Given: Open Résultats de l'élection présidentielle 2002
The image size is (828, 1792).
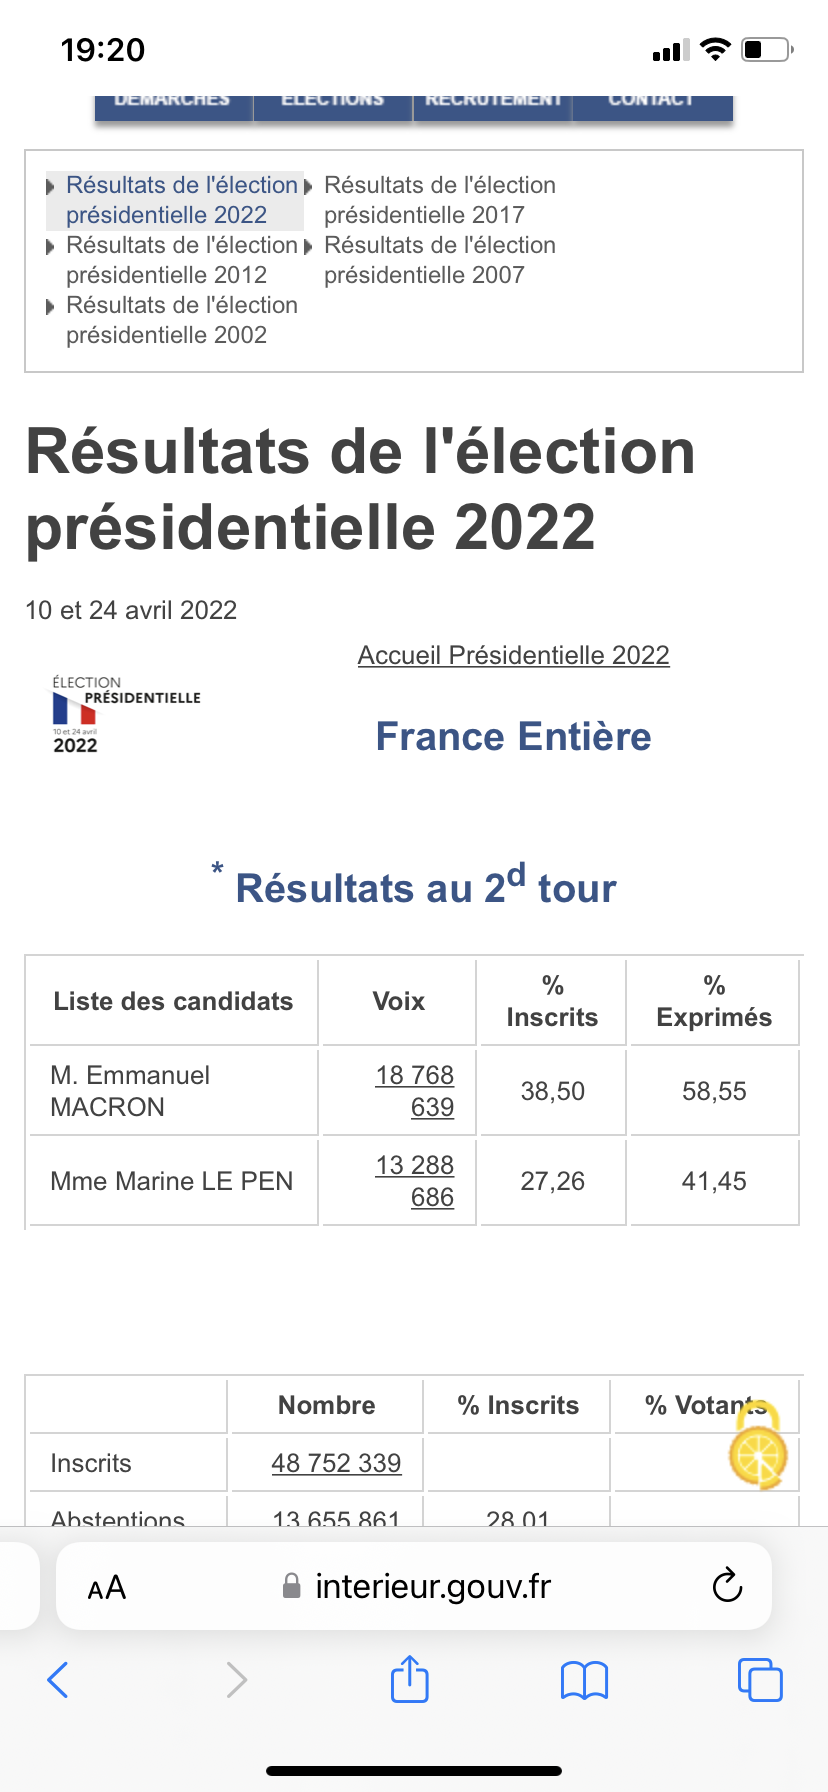Looking at the screenshot, I should (x=181, y=320).
